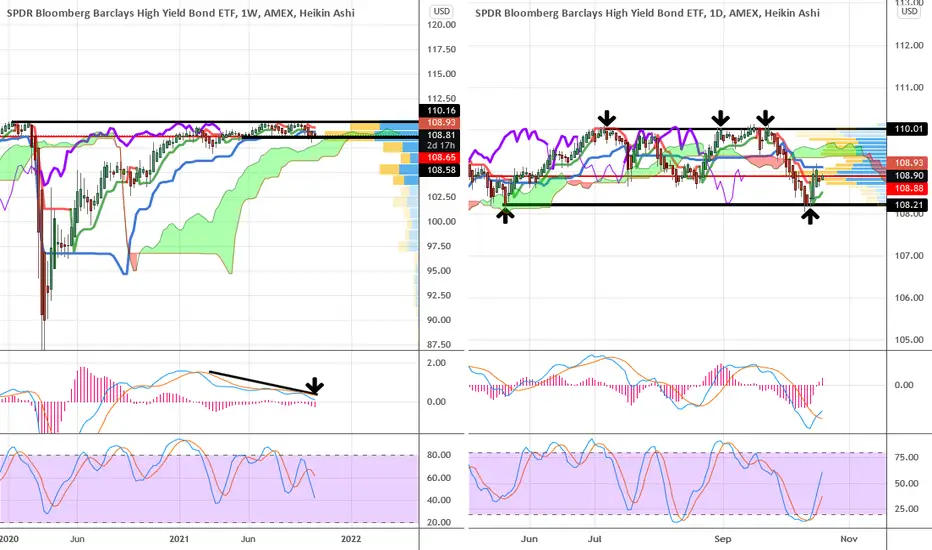Screen dimensions: 932x550
Task: Select the 110.01 resistance price label
Action: (x=907, y=128)
